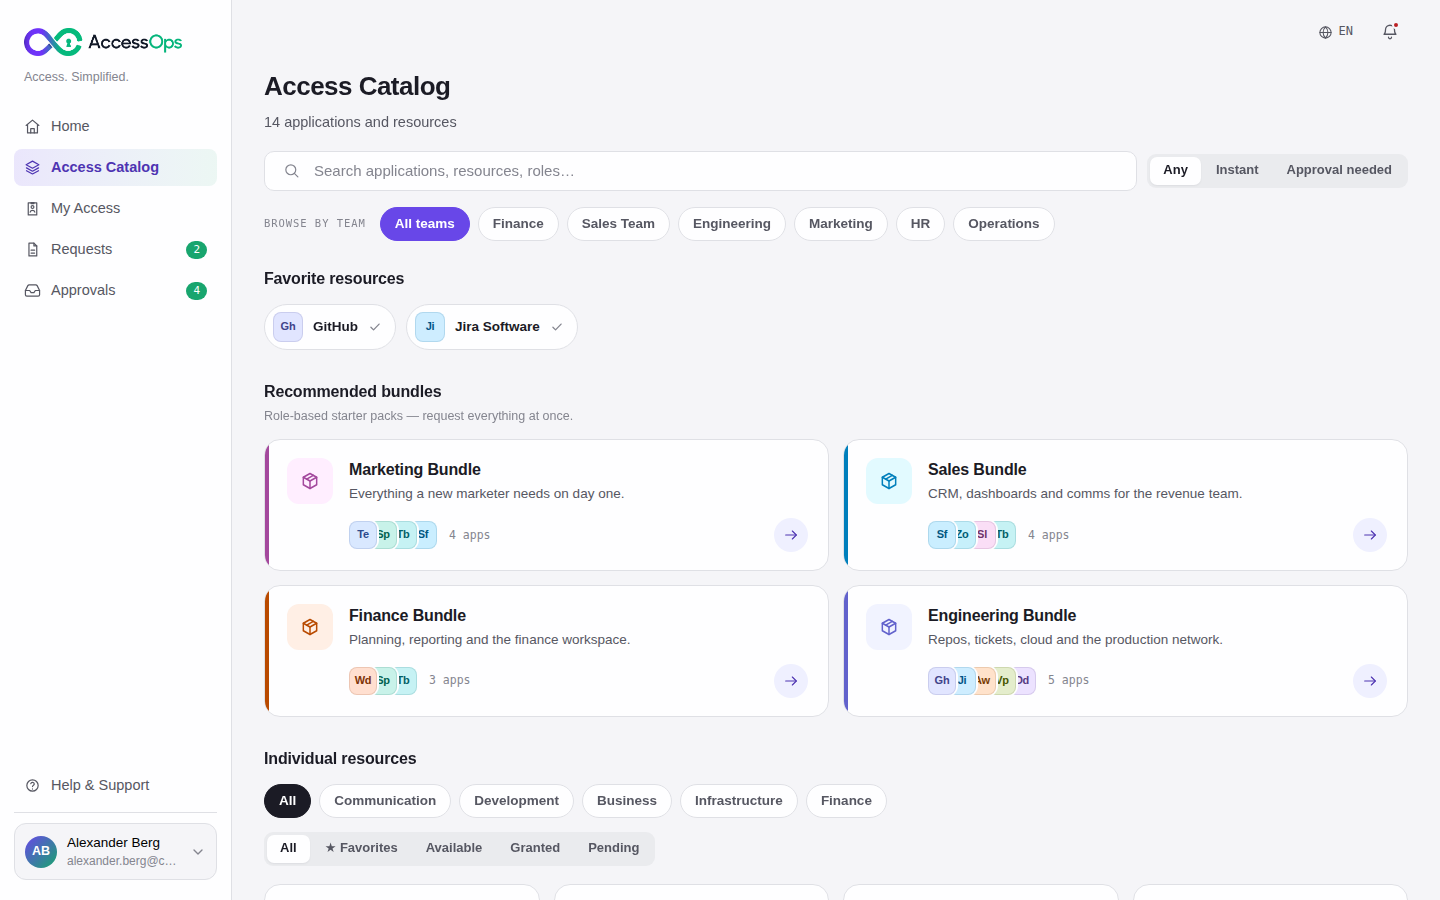Filter resources by Development category
Screen dimensions: 1440x900
point(516,801)
